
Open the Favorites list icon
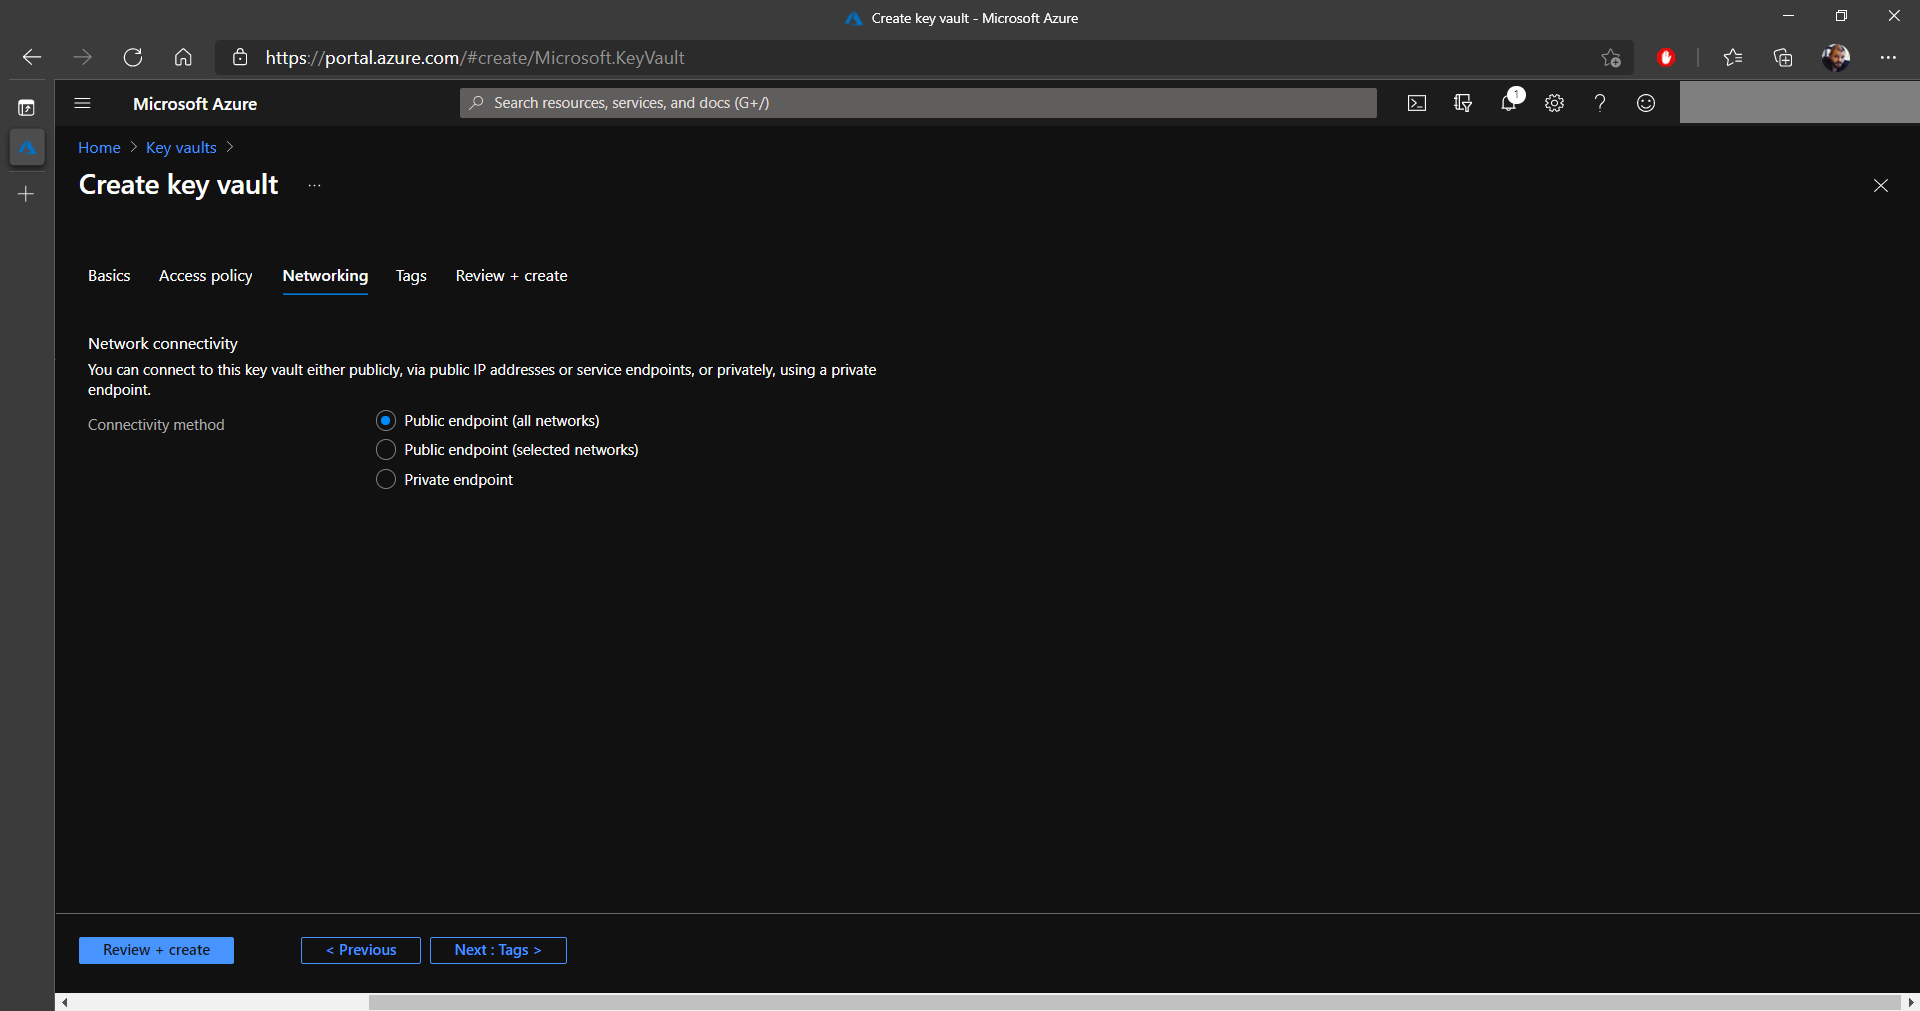tap(1733, 58)
